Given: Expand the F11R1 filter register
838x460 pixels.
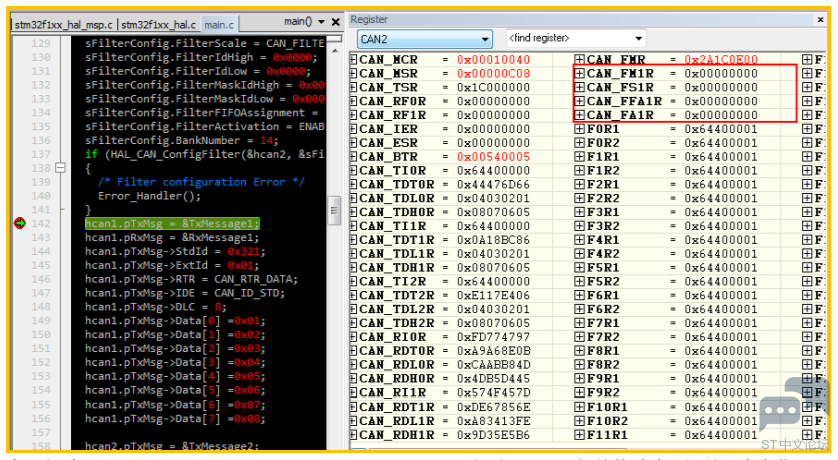Looking at the screenshot, I should pos(579,435).
